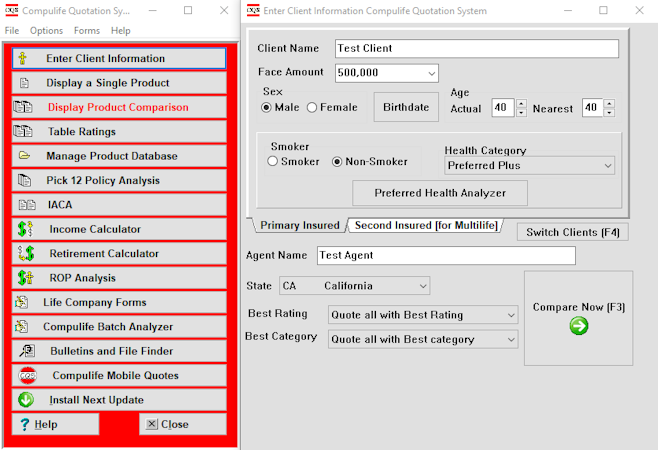Select the Smoker radio button
658x450 pixels.
272,161
